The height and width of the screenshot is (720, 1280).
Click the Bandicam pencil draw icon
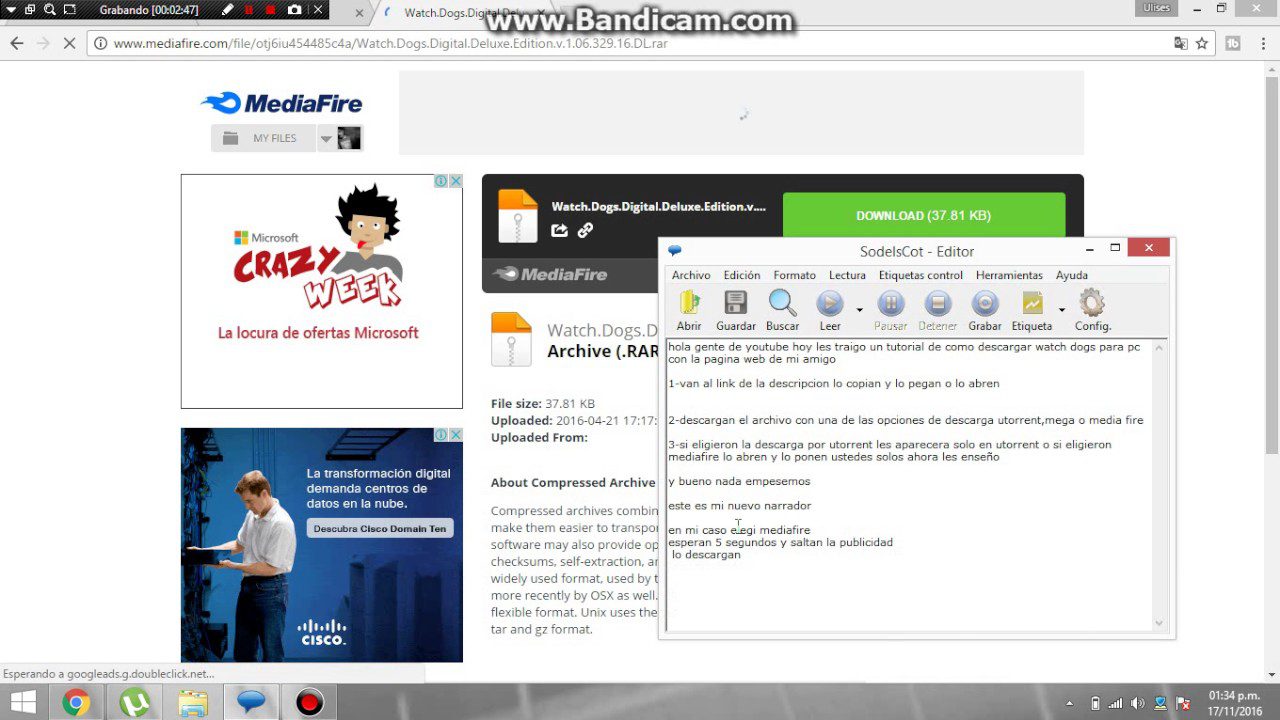(229, 10)
